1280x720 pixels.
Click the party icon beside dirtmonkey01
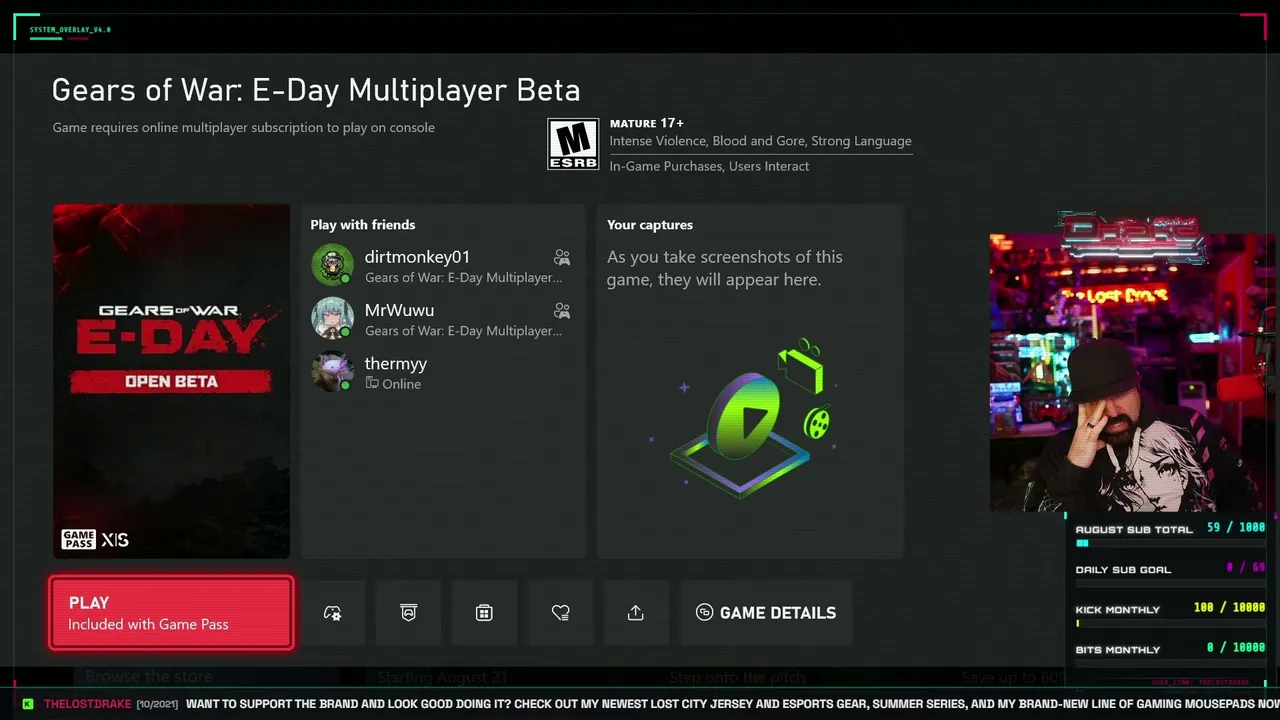click(562, 258)
